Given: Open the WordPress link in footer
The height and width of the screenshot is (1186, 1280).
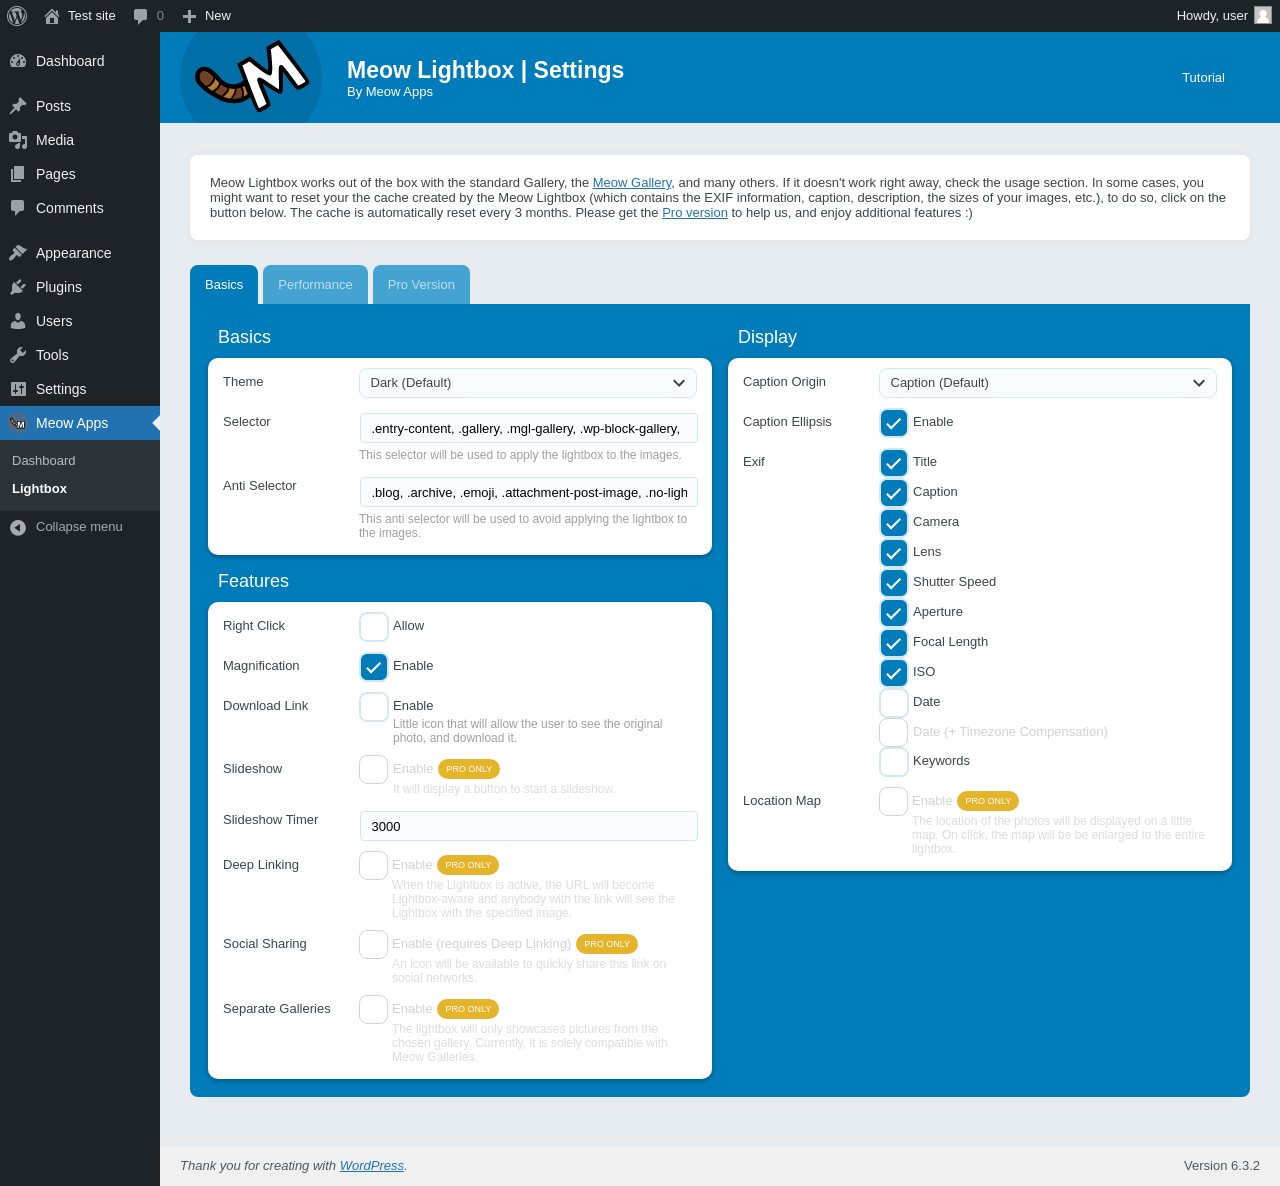Looking at the screenshot, I should pyautogui.click(x=372, y=1166).
